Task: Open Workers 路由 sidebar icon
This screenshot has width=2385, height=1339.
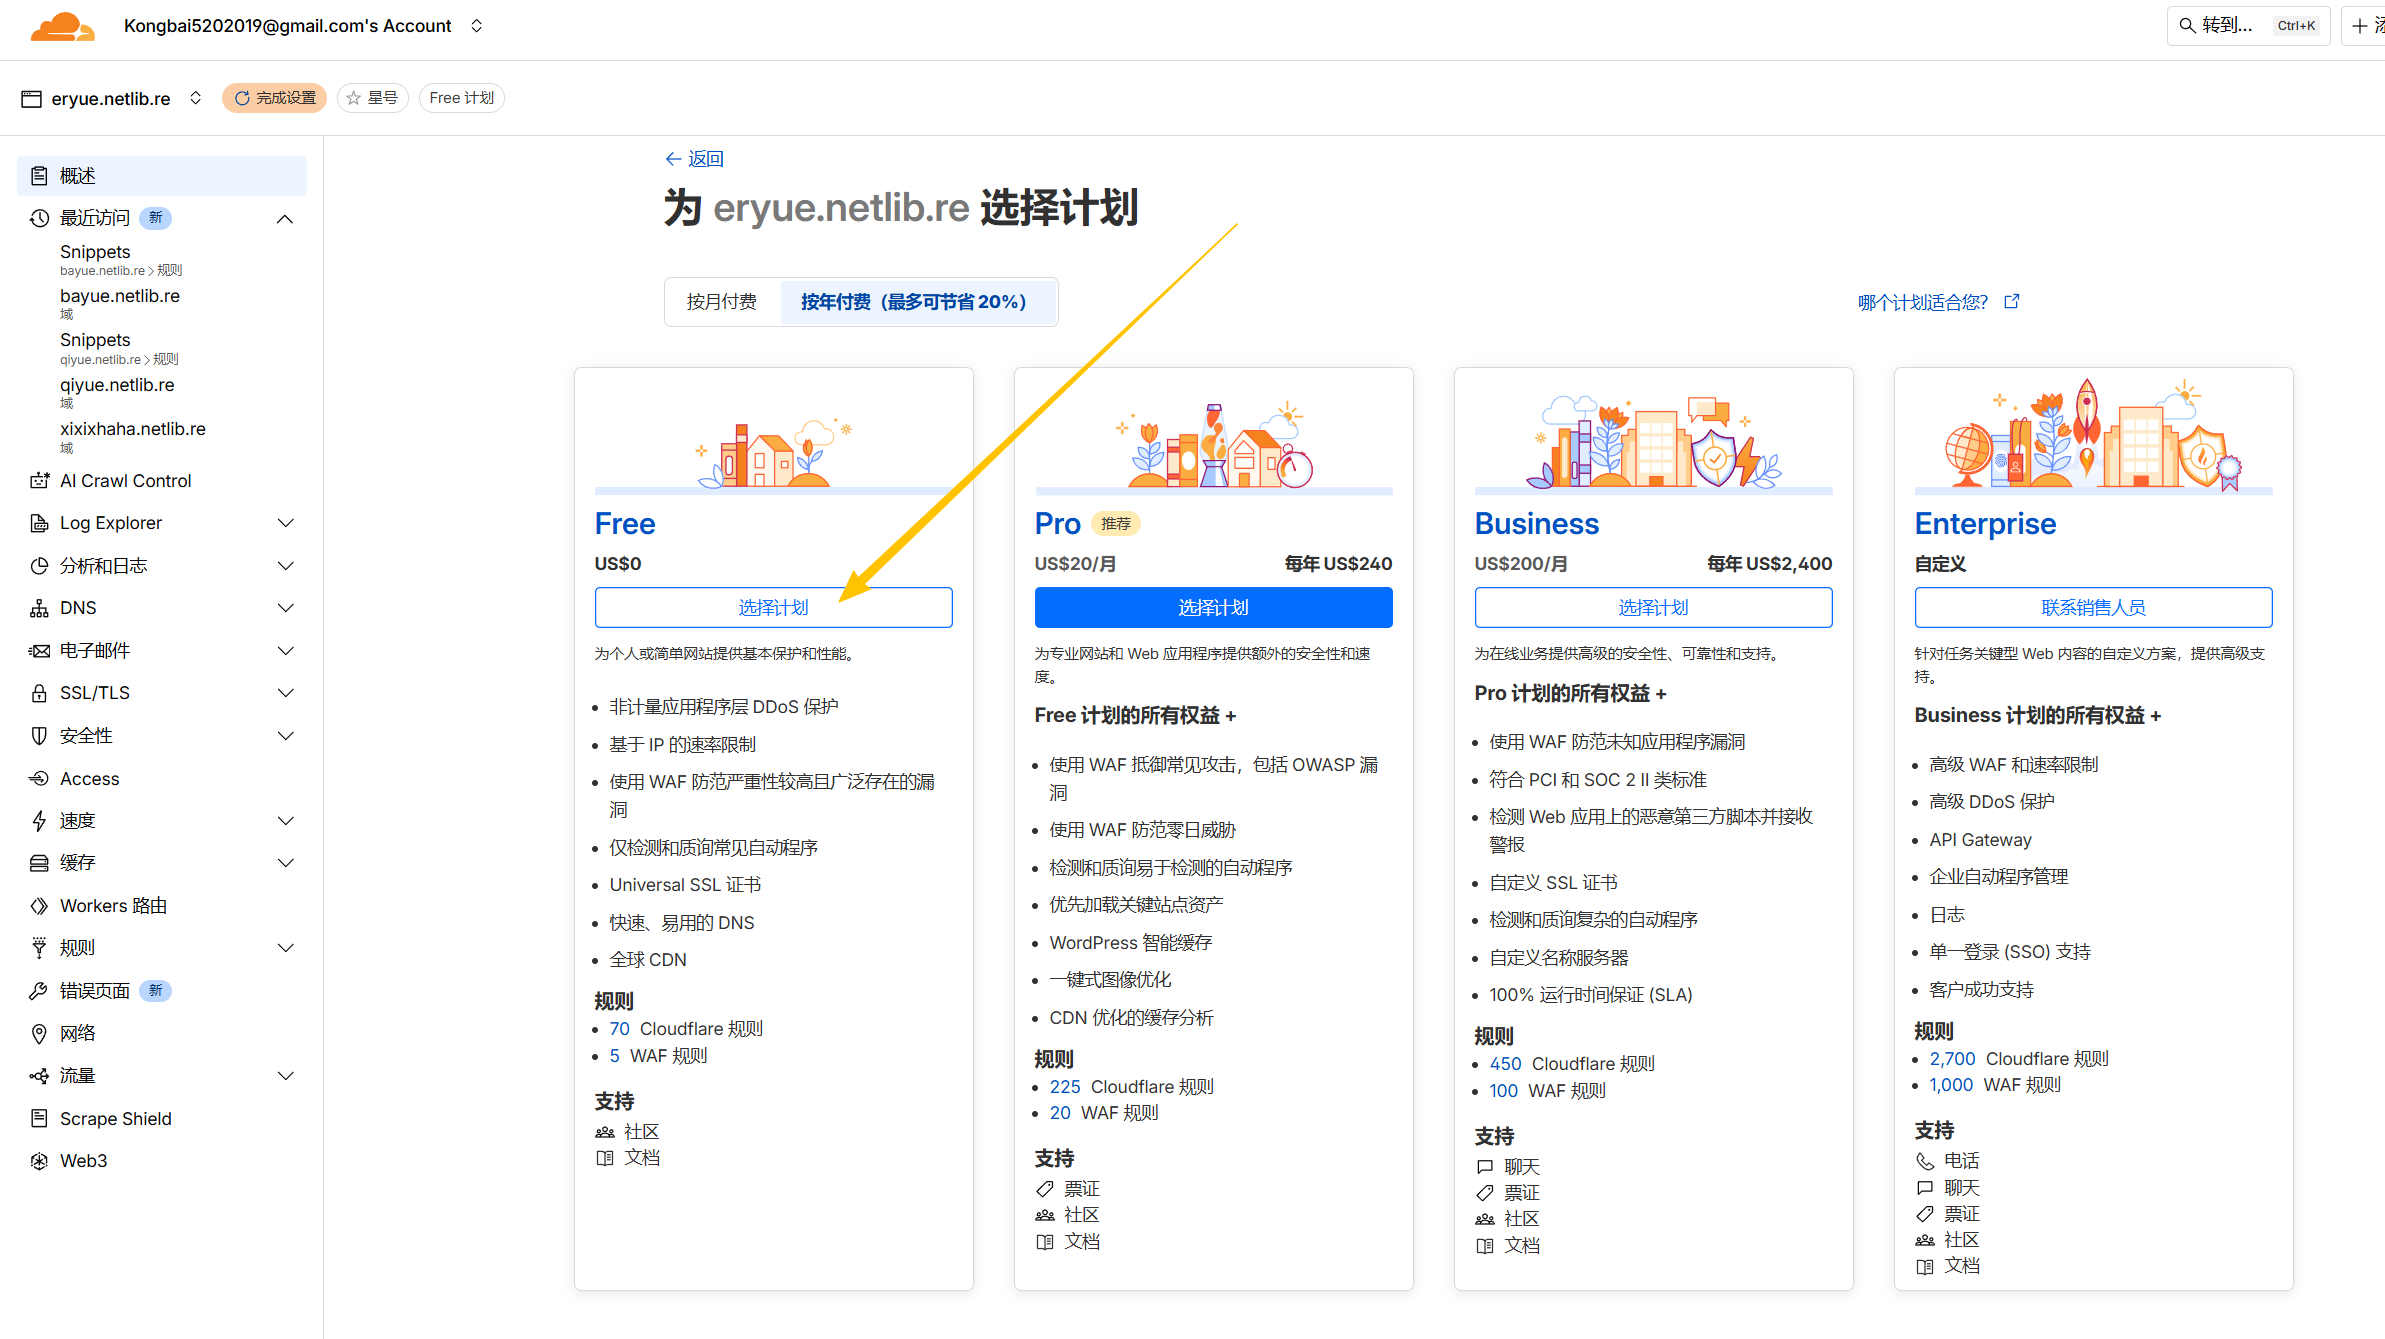Action: point(39,906)
